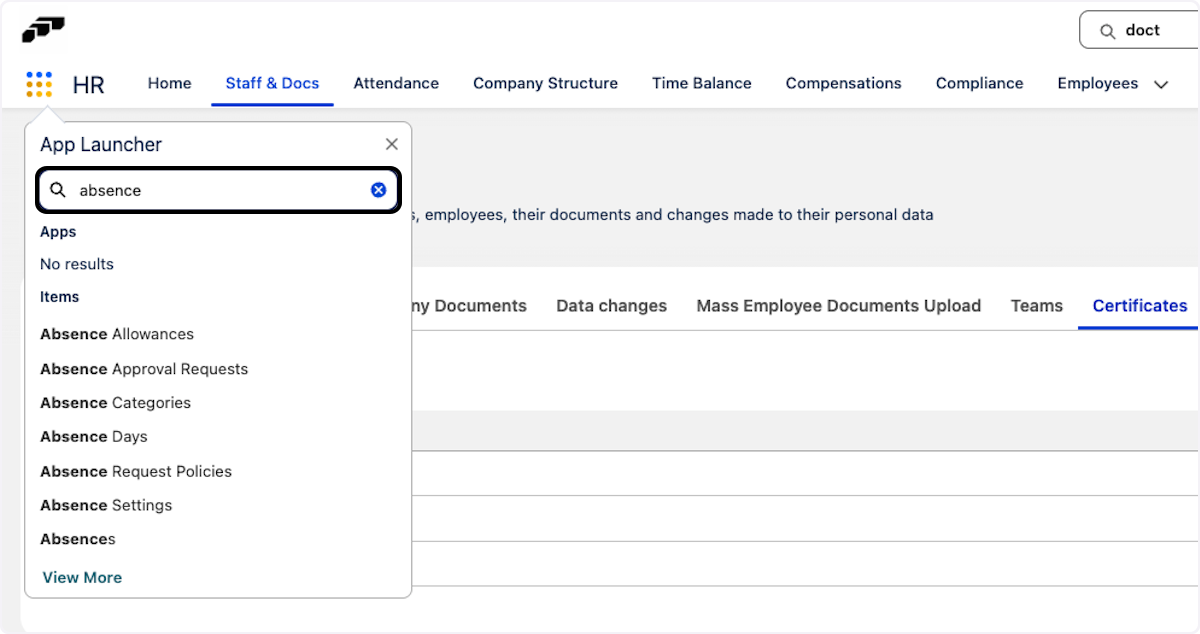The width and height of the screenshot is (1200, 634).
Task: Go to the Home tab
Action: 169,84
